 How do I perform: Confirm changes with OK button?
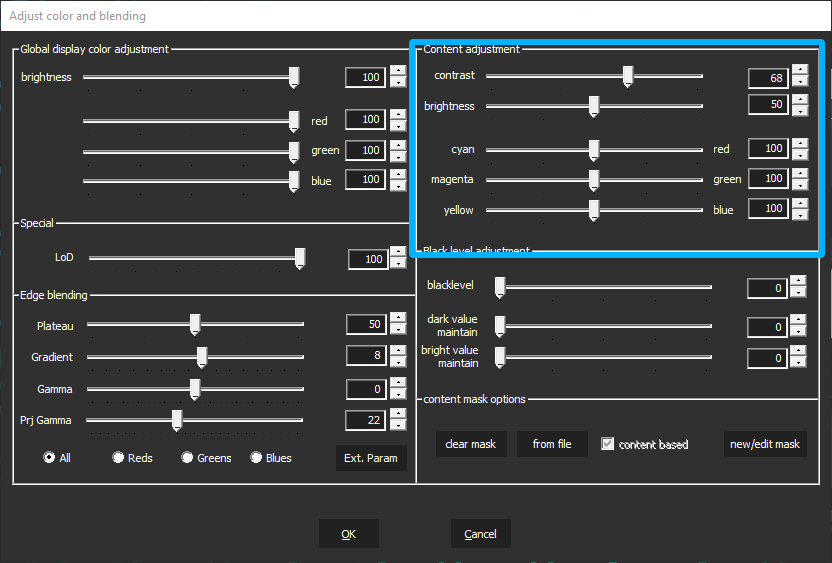click(x=348, y=534)
